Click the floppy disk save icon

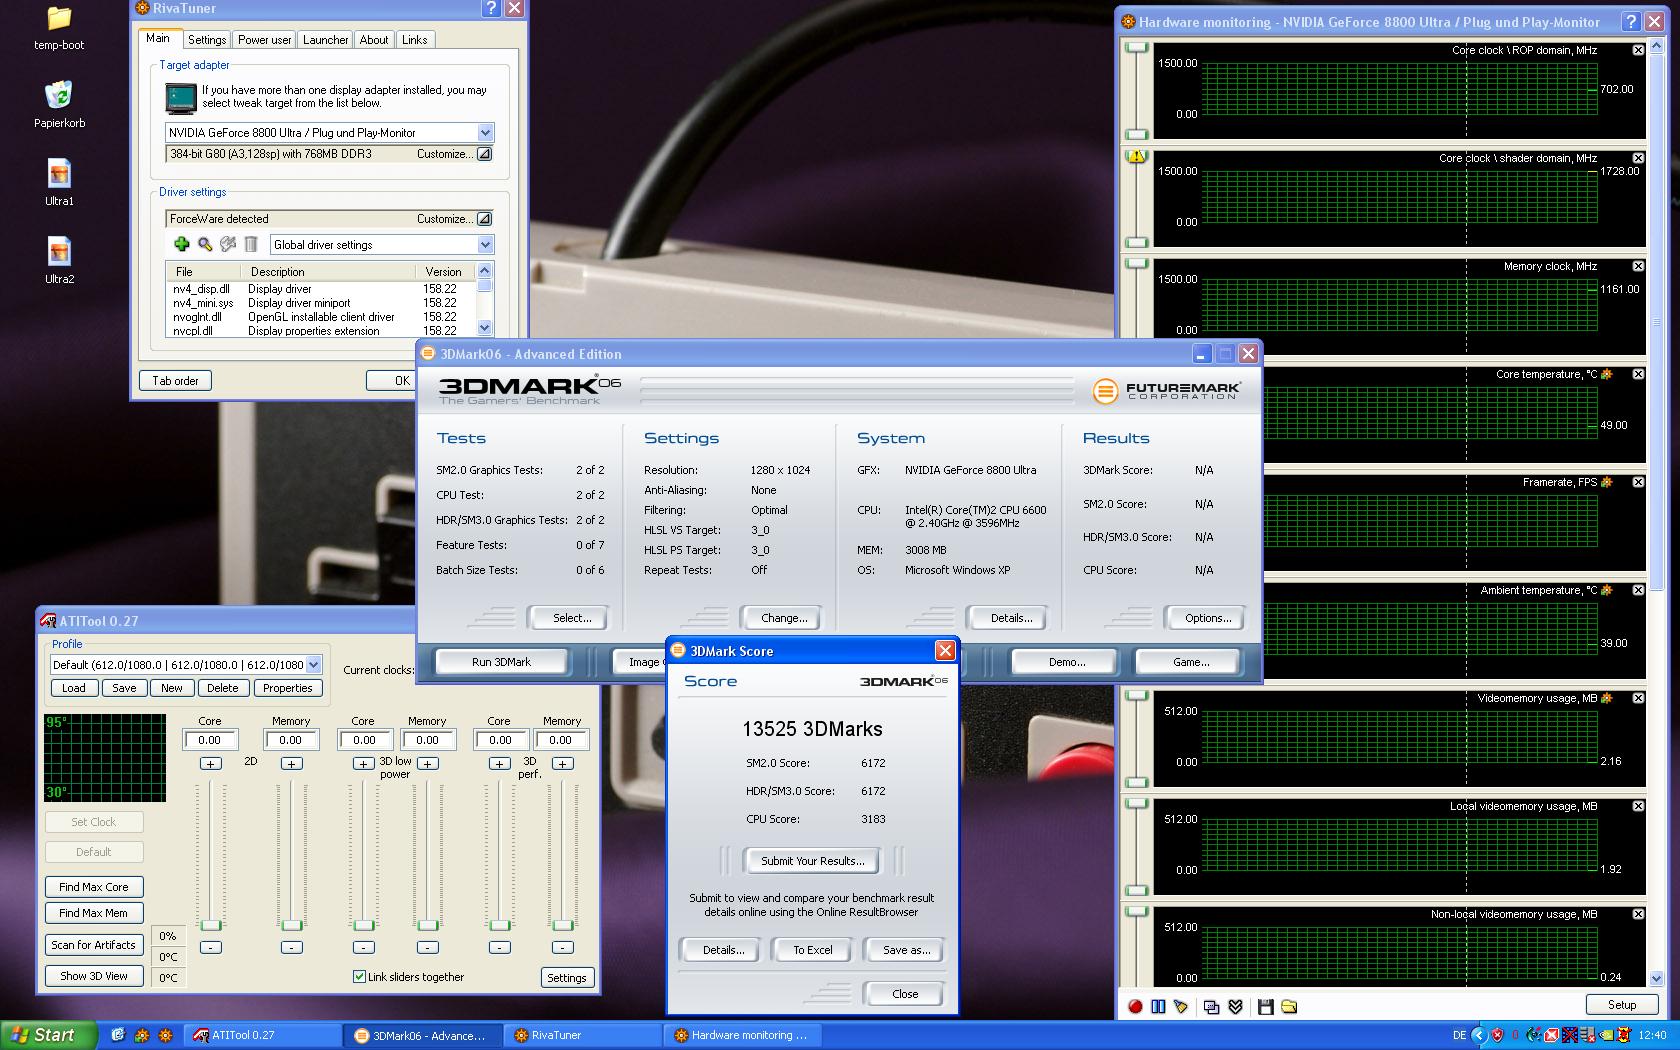[x=1265, y=1007]
